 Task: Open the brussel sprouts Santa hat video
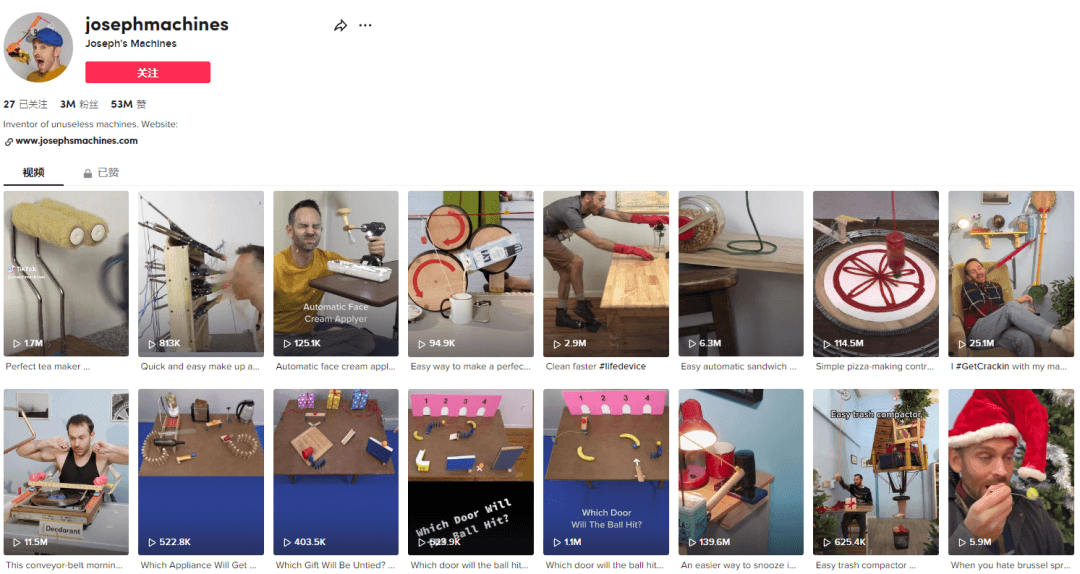pos(1010,472)
